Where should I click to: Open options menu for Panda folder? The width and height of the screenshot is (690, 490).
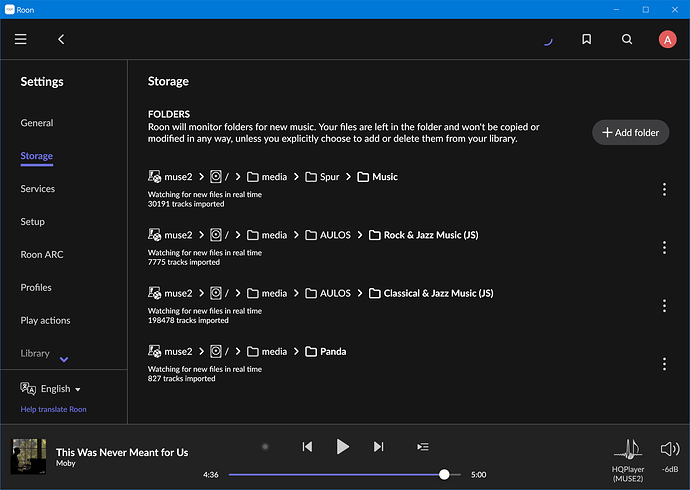(x=664, y=364)
